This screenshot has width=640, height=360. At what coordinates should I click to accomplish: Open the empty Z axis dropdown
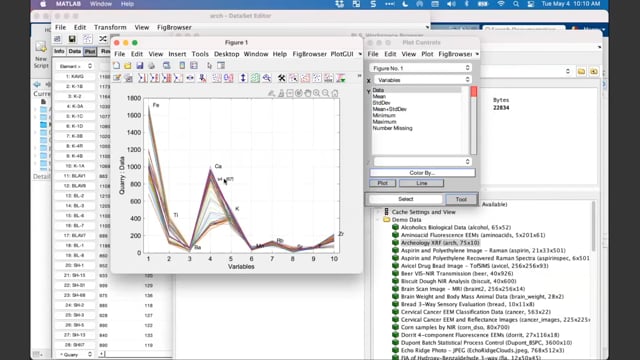[x=422, y=162]
